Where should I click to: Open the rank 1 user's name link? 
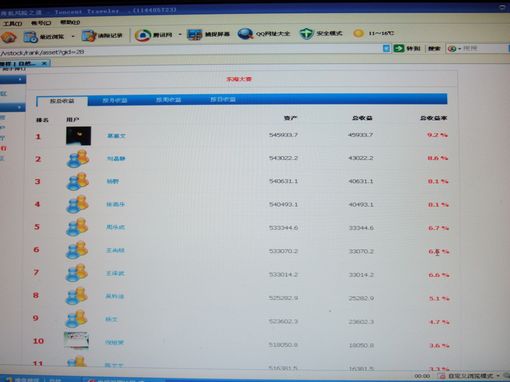point(116,136)
